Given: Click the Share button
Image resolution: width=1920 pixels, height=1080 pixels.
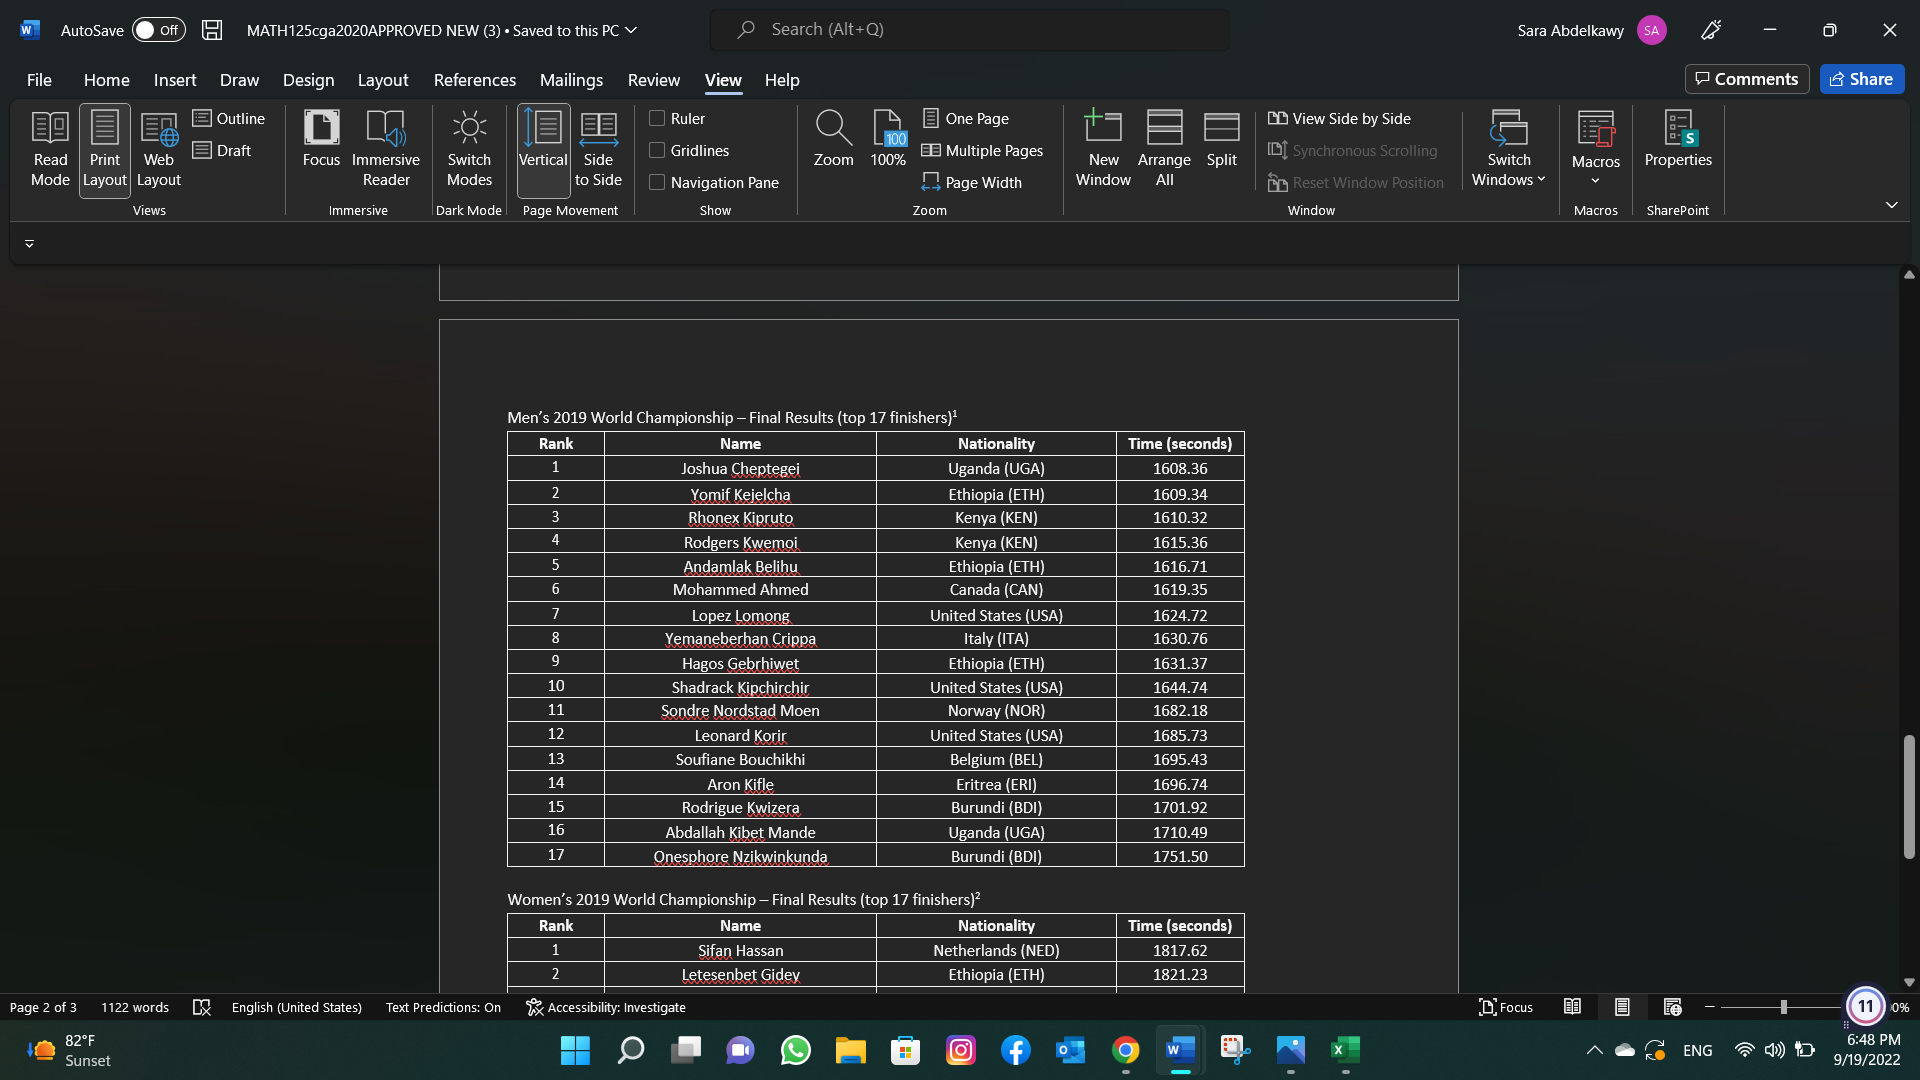Looking at the screenshot, I should point(1861,79).
